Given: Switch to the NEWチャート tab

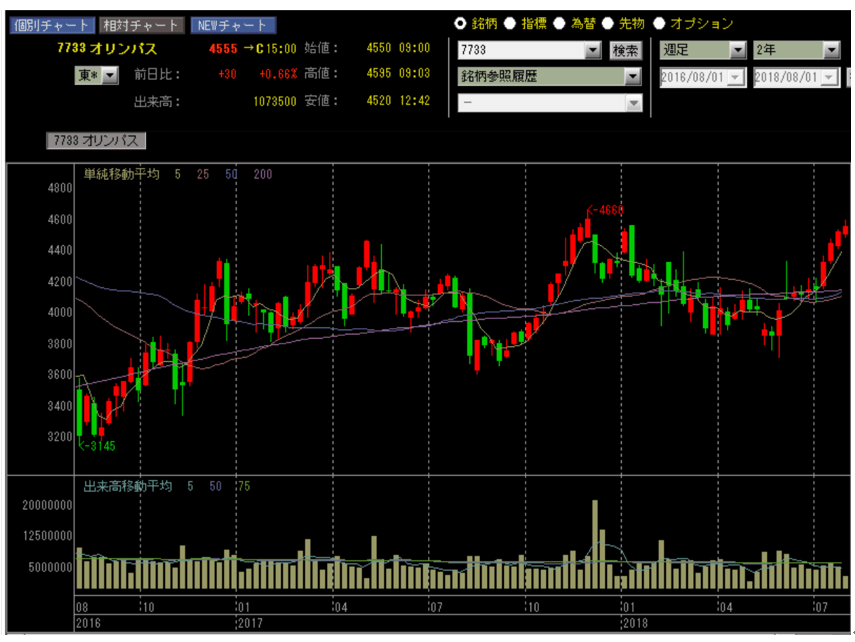Looking at the screenshot, I should (x=234, y=25).
